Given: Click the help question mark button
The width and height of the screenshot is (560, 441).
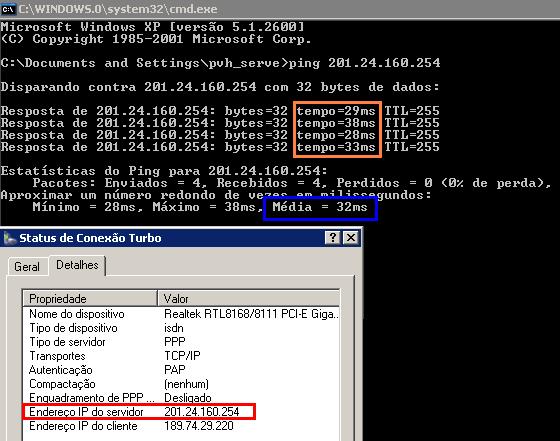Looking at the screenshot, I should tap(332, 237).
